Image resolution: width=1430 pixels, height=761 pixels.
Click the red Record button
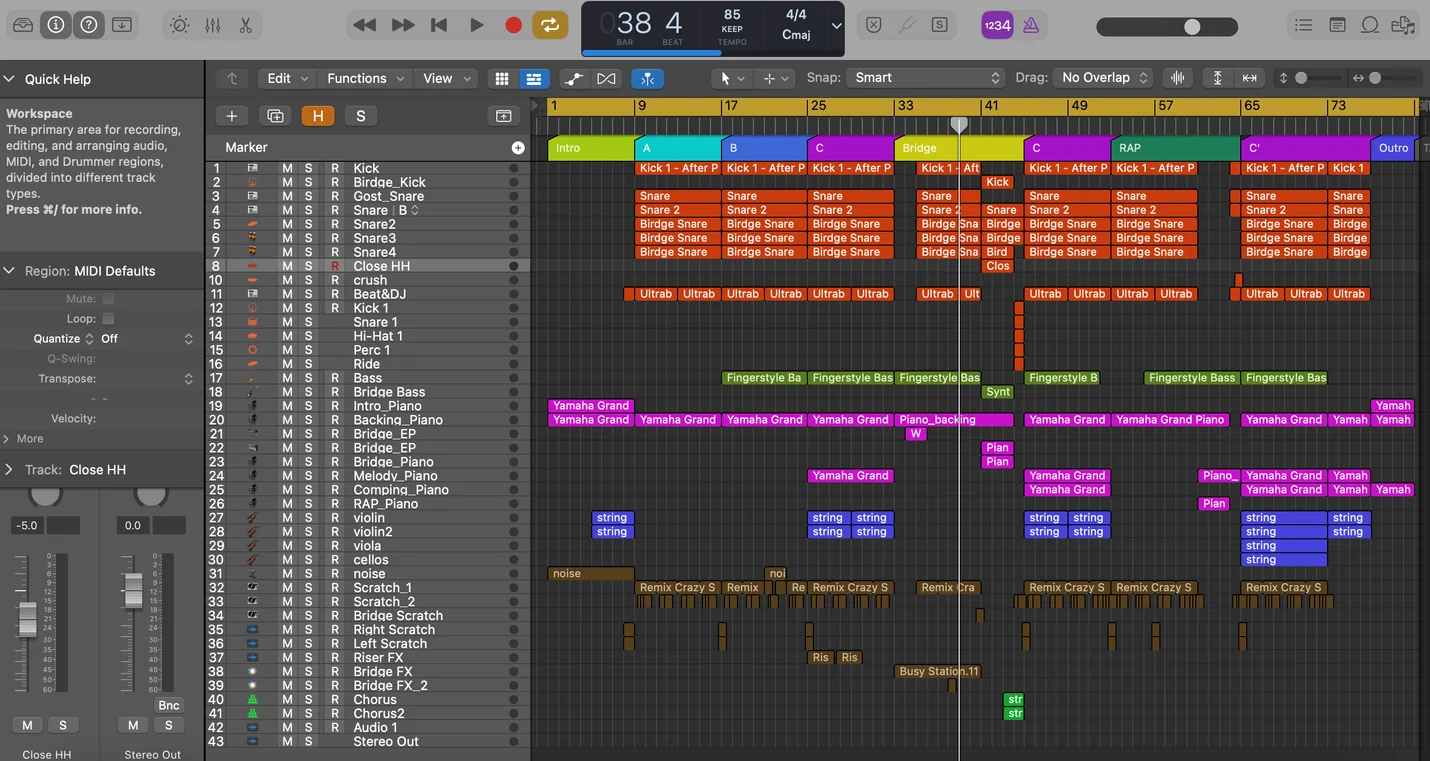(513, 25)
